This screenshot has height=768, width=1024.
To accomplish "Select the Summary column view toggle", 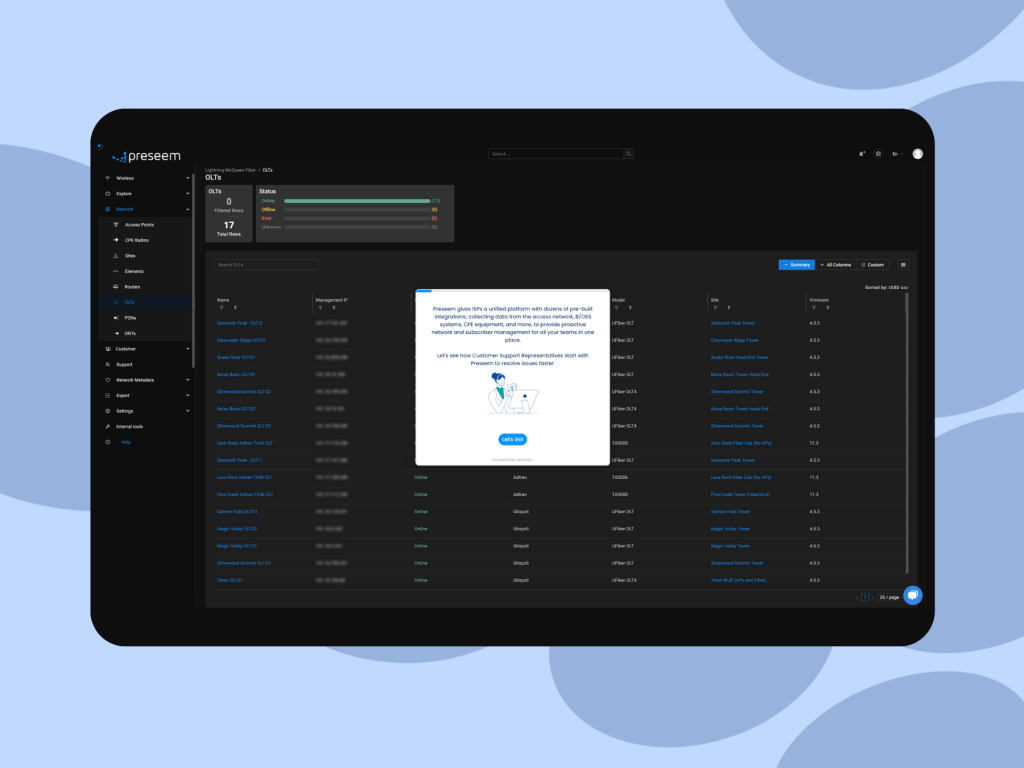I will [796, 265].
